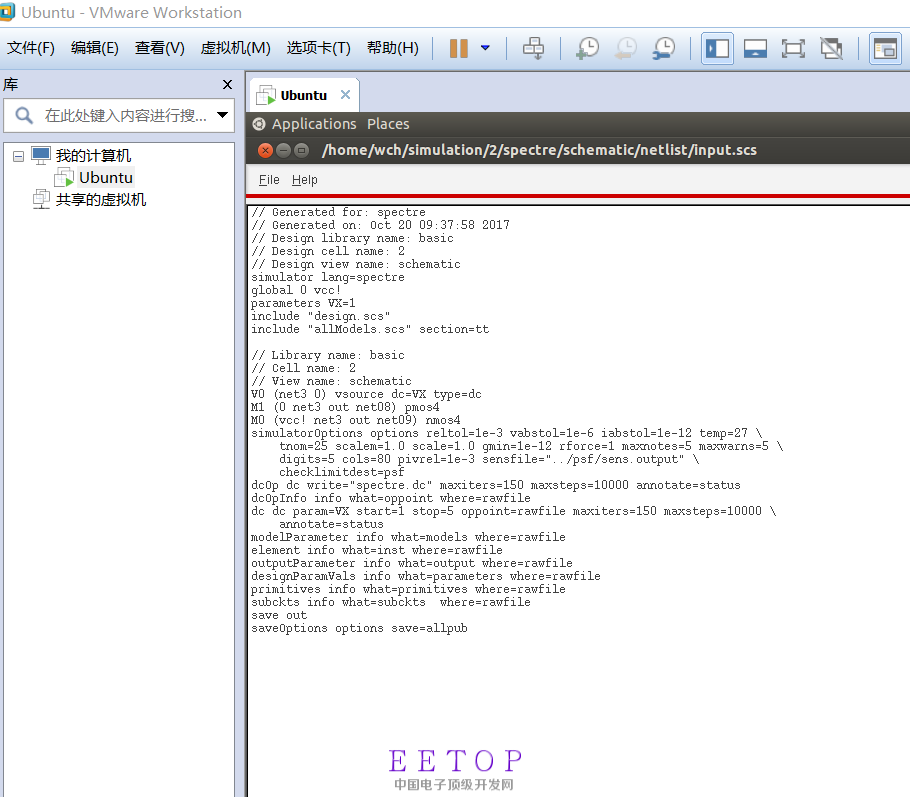Open the power options dropdown arrow

(x=485, y=48)
